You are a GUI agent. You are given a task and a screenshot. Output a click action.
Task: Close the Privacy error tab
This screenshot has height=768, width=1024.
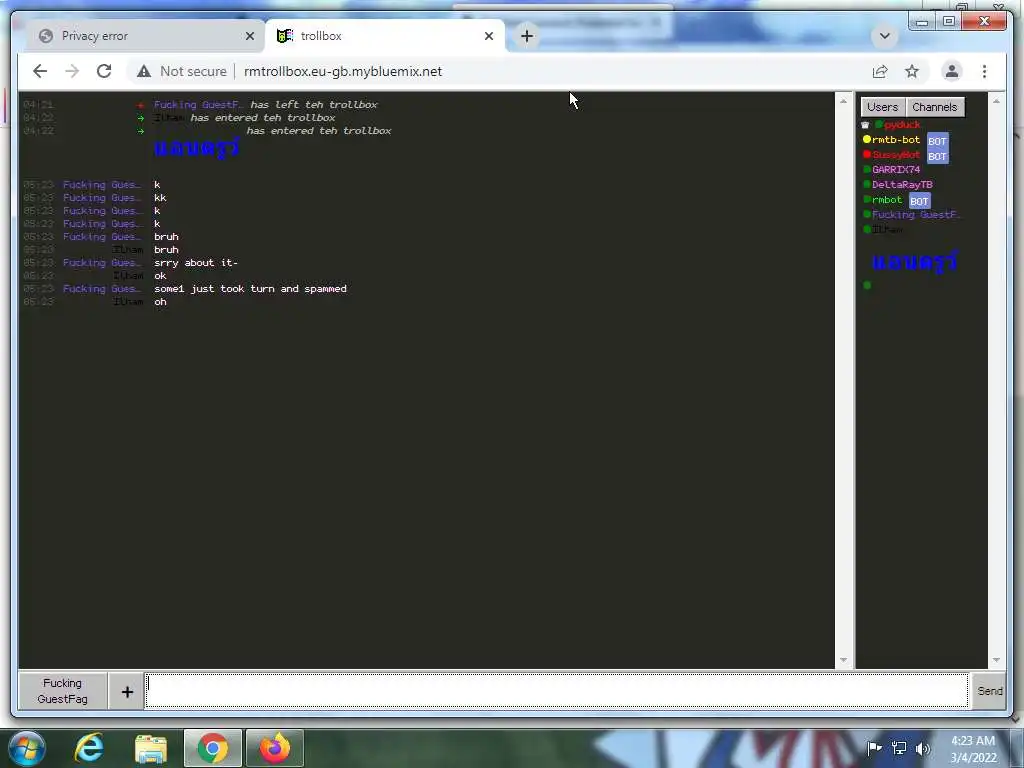pyautogui.click(x=249, y=36)
